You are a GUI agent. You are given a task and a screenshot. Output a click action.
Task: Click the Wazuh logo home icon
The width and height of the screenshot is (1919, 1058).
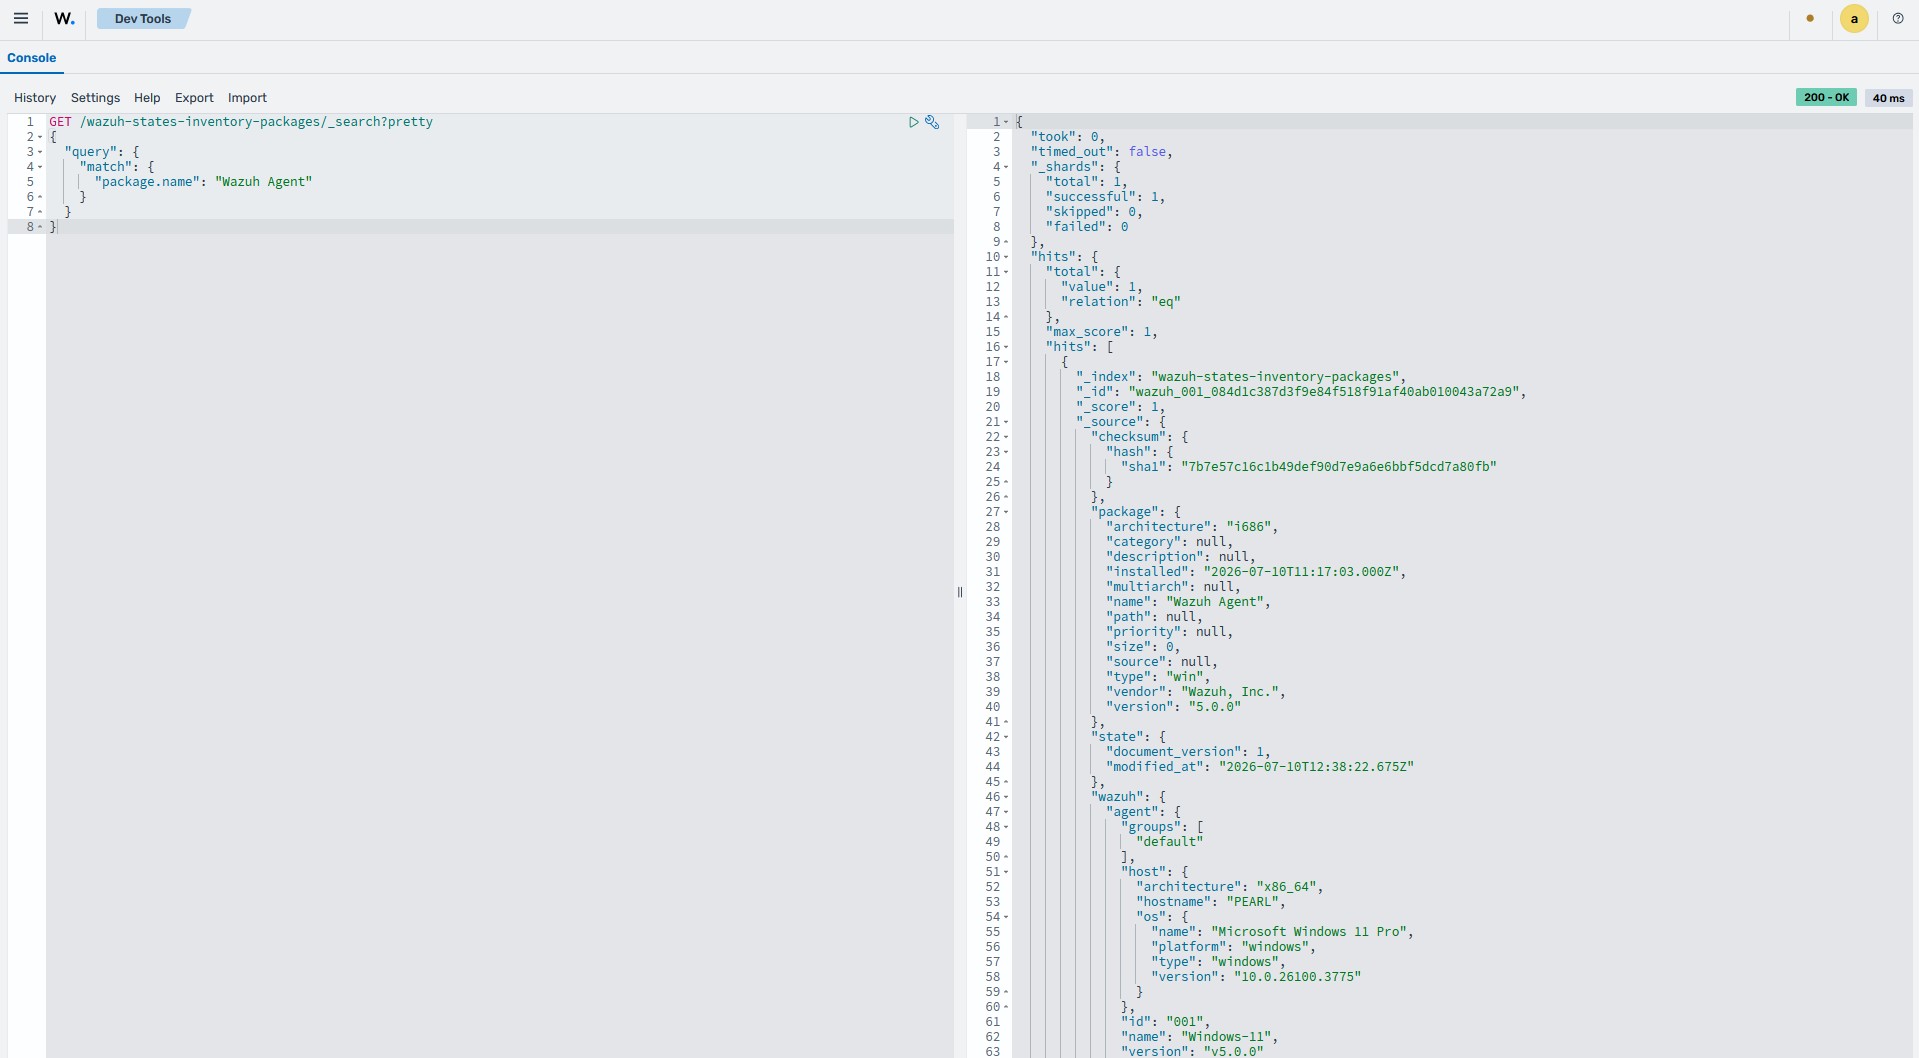pos(64,18)
